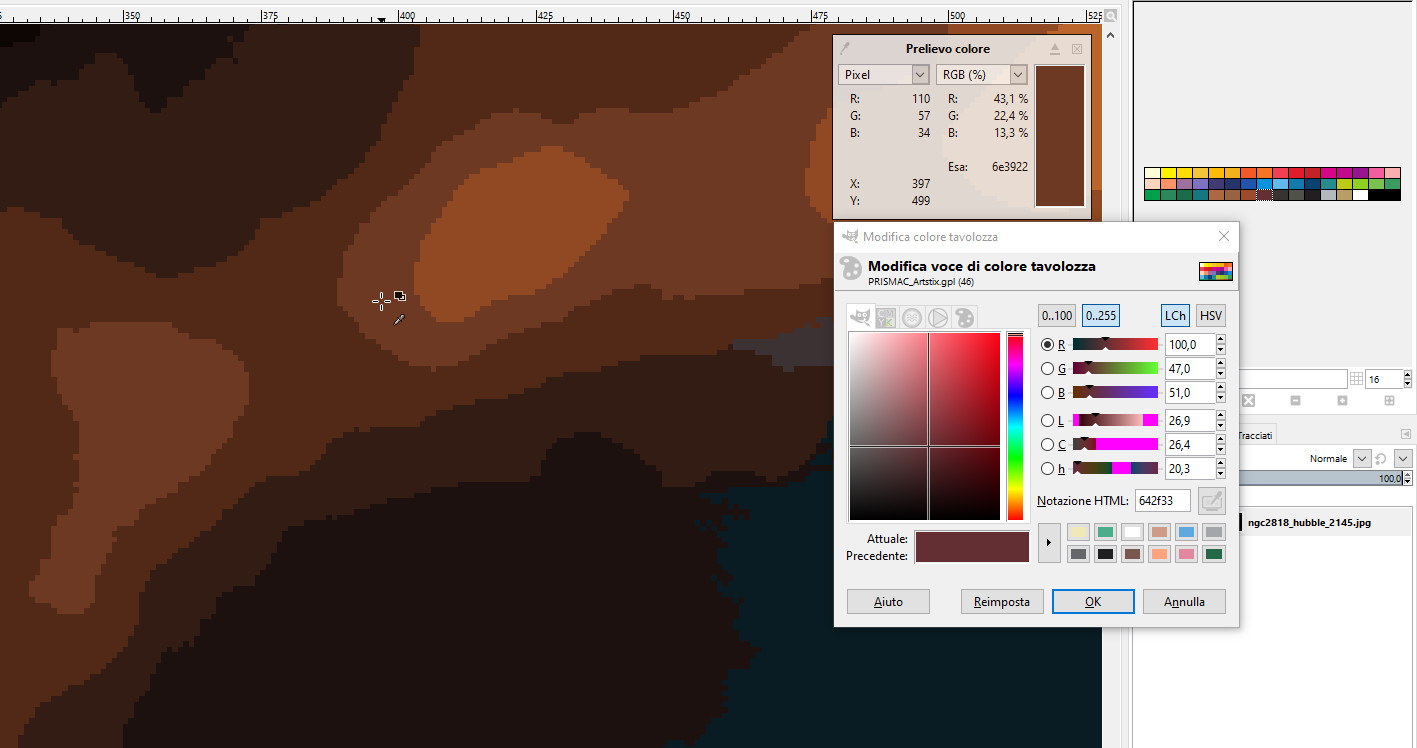This screenshot has height=748, width=1417.
Task: Click the Aiuto help button
Action: (888, 602)
